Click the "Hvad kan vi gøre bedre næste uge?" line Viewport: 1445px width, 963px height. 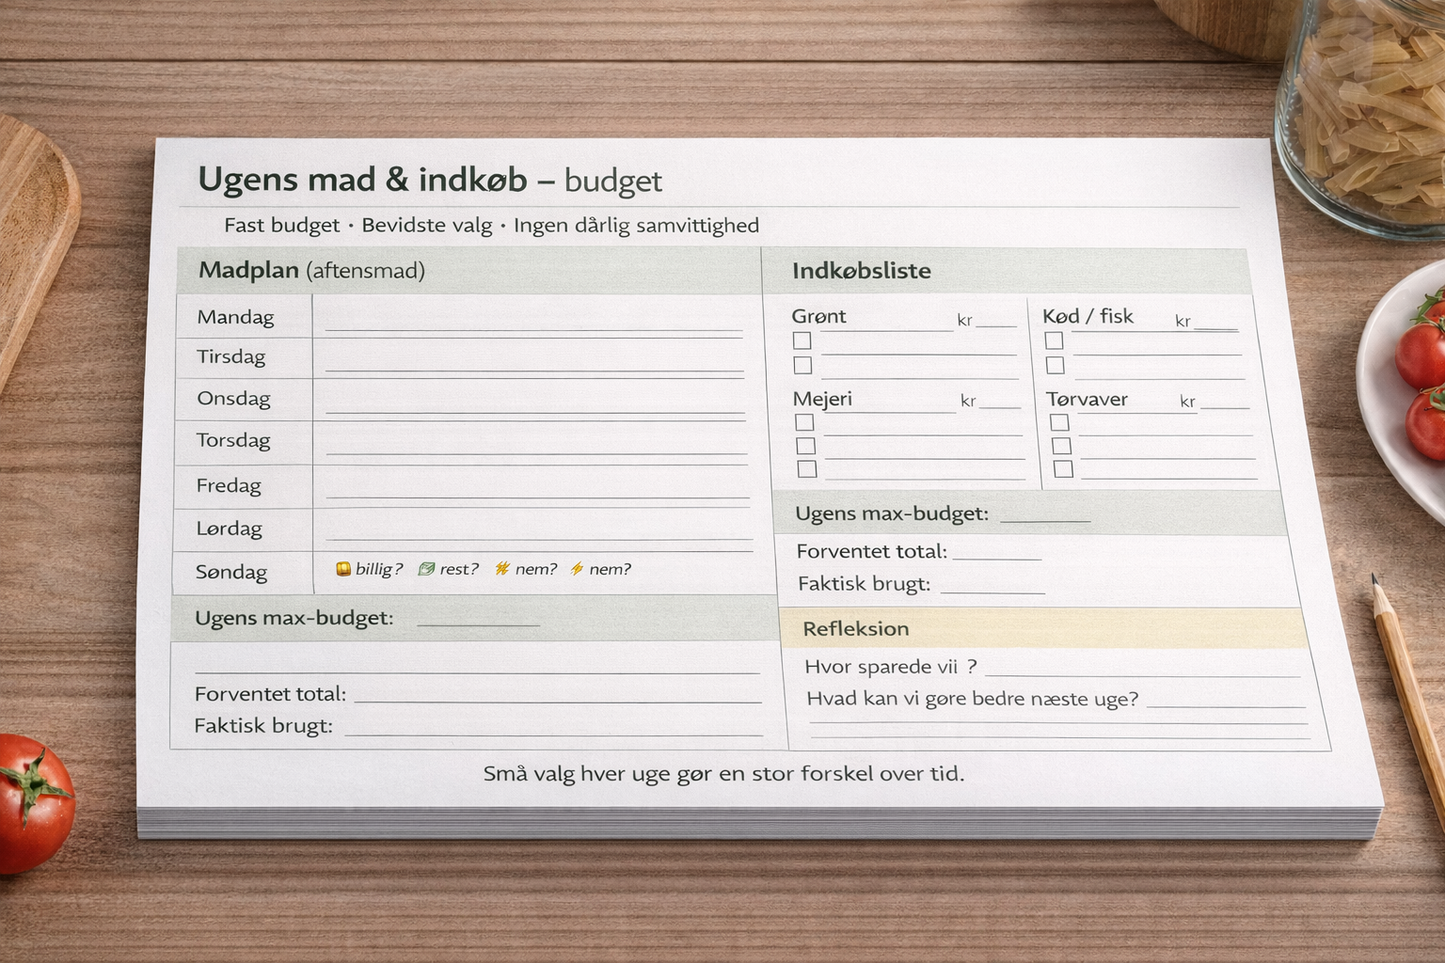tap(1230, 703)
